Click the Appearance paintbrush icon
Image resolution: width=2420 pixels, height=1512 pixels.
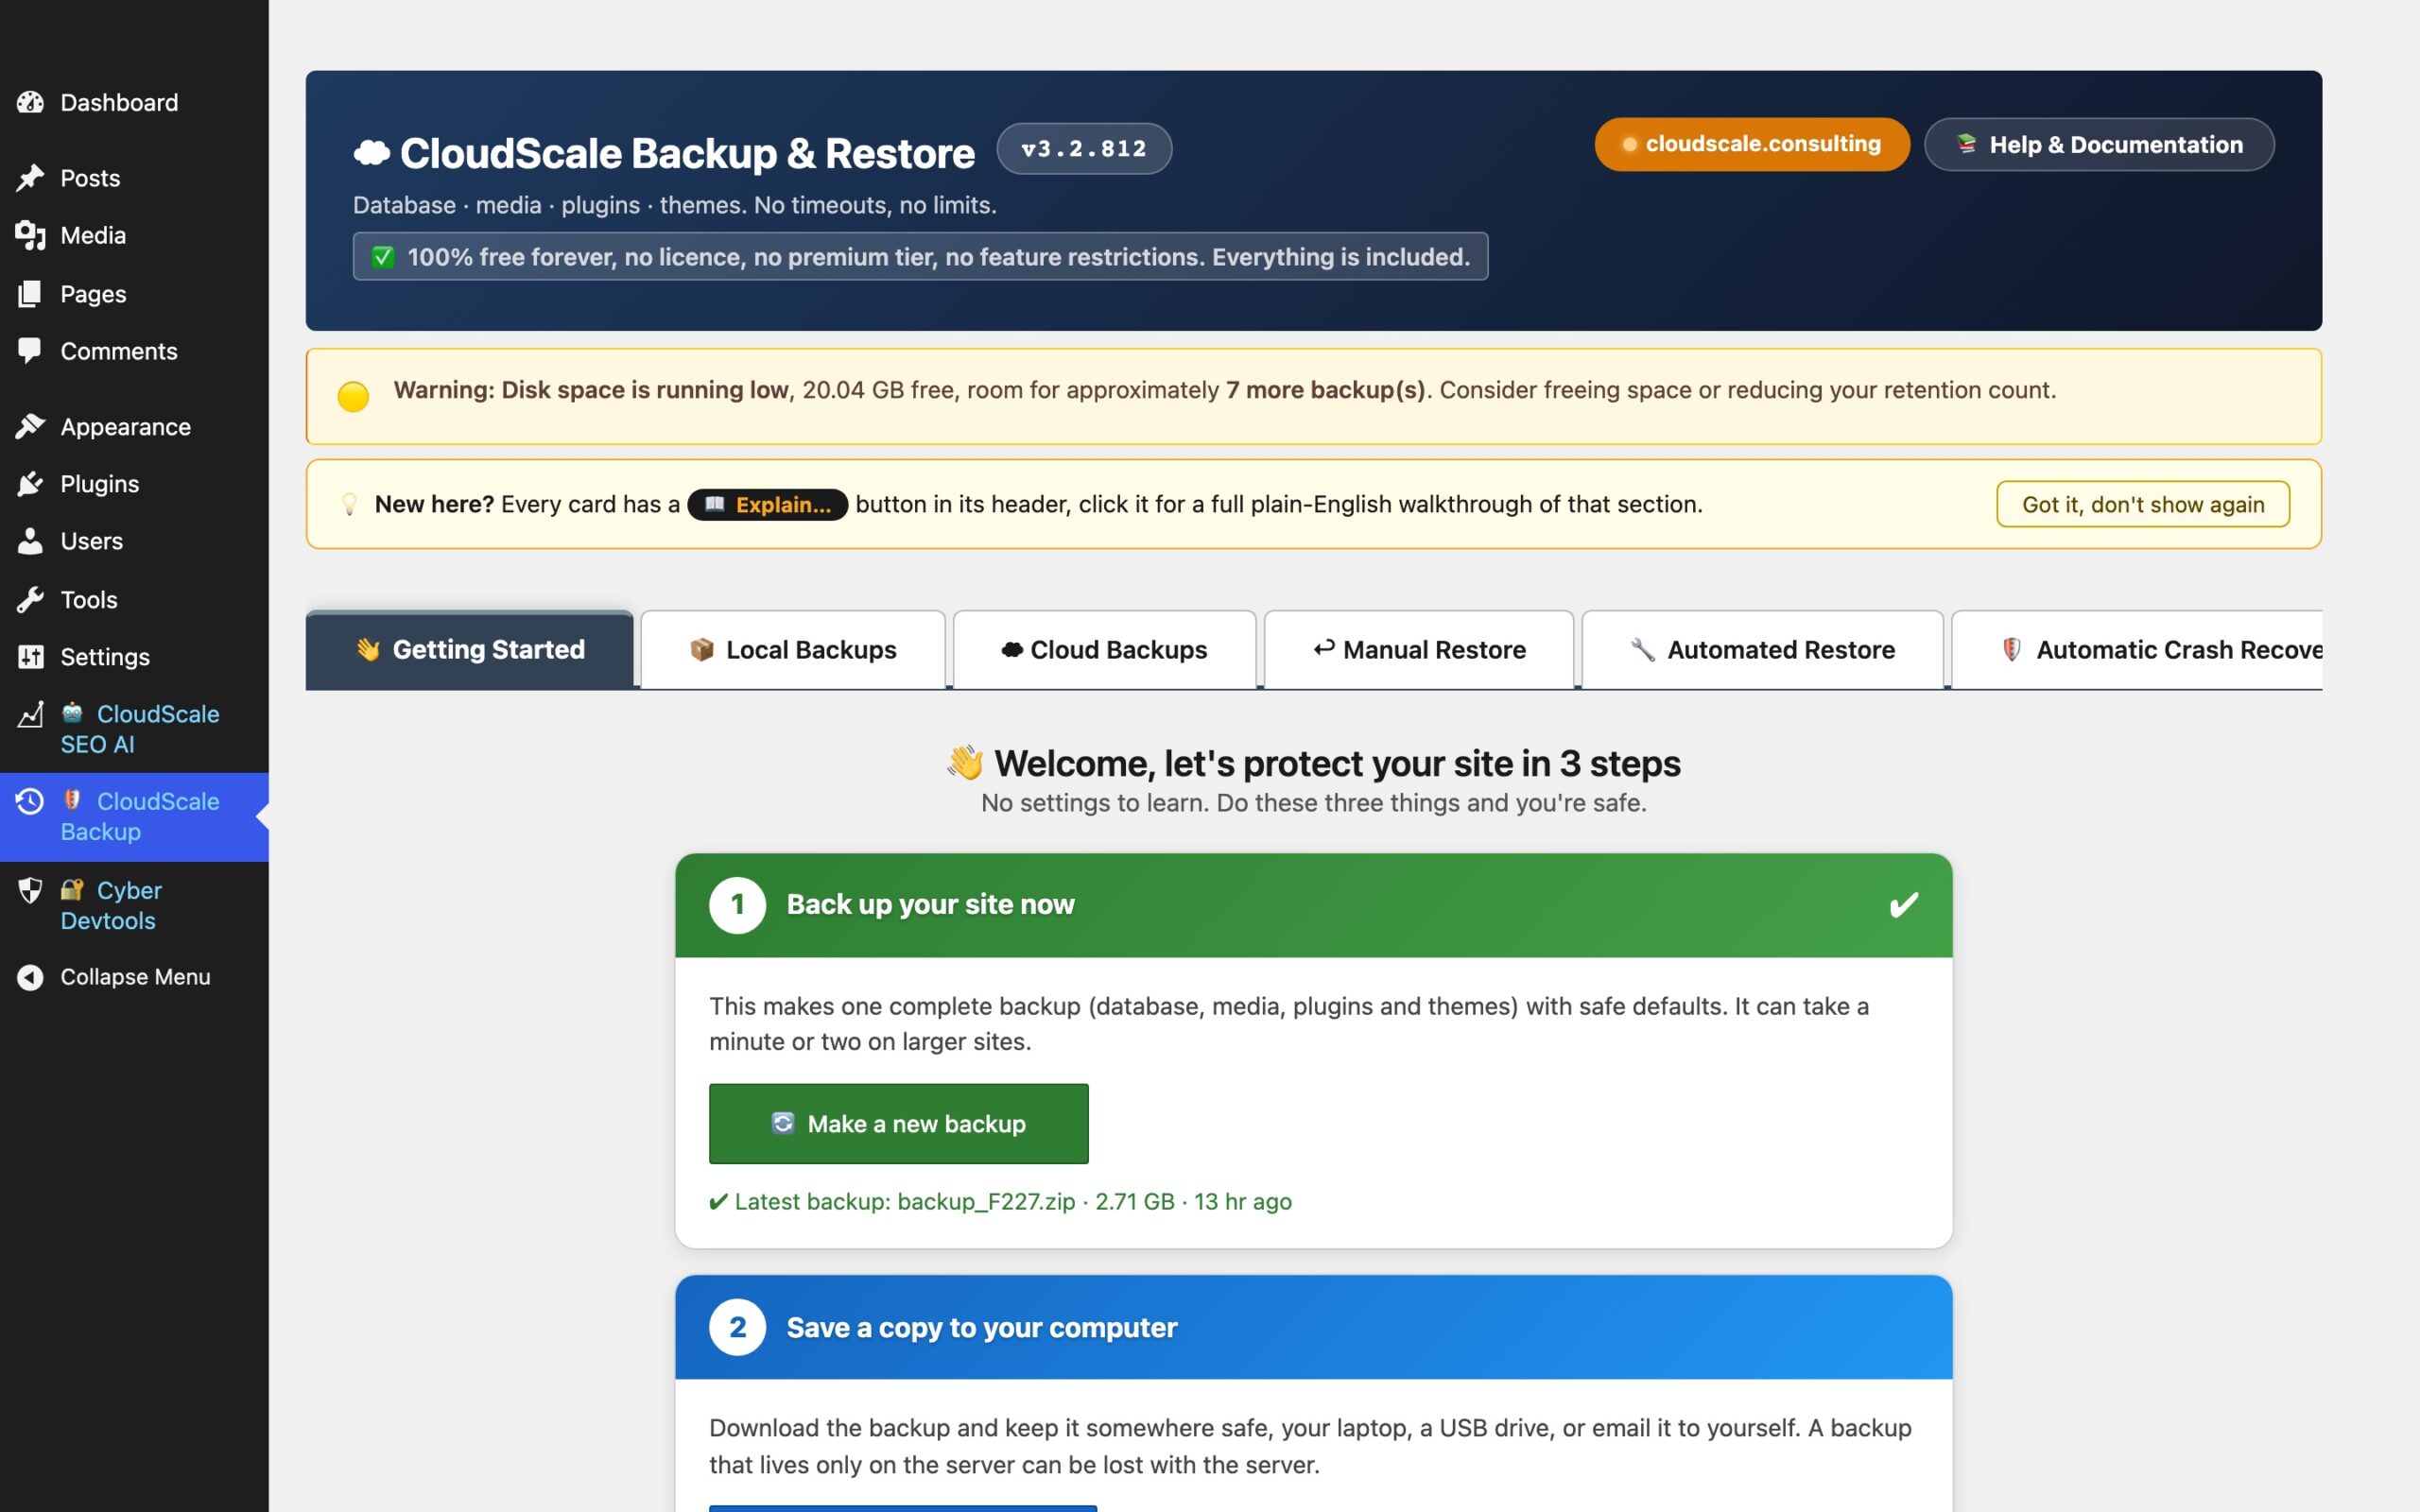coord(30,426)
